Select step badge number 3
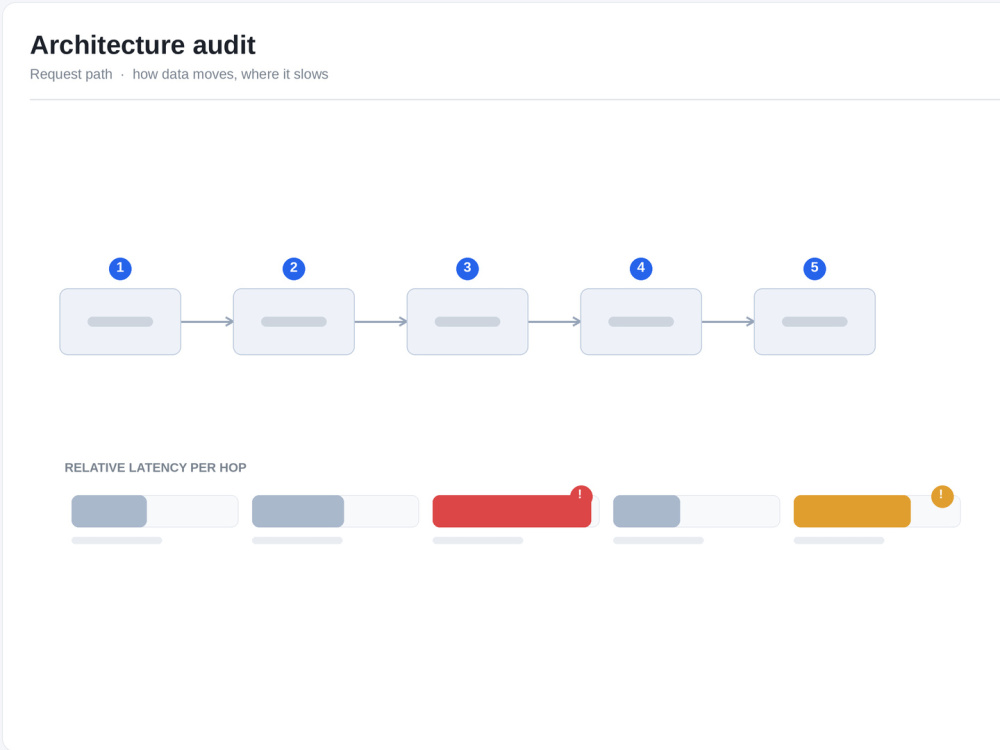1000x750 pixels. (467, 268)
